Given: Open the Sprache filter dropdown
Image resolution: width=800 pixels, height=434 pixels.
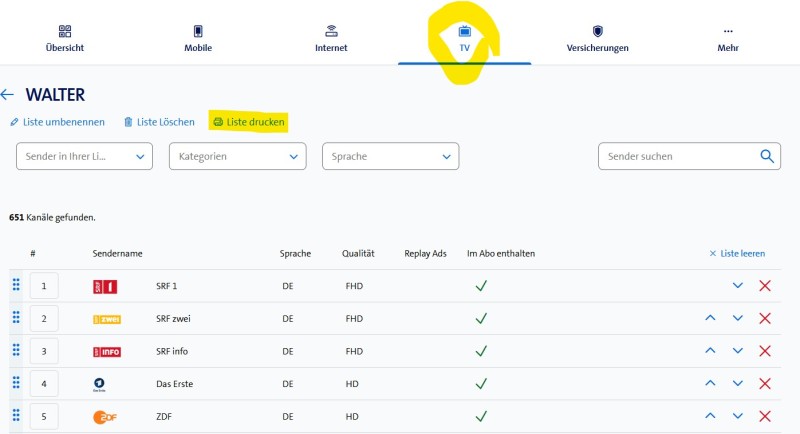Looking at the screenshot, I should coord(390,156).
